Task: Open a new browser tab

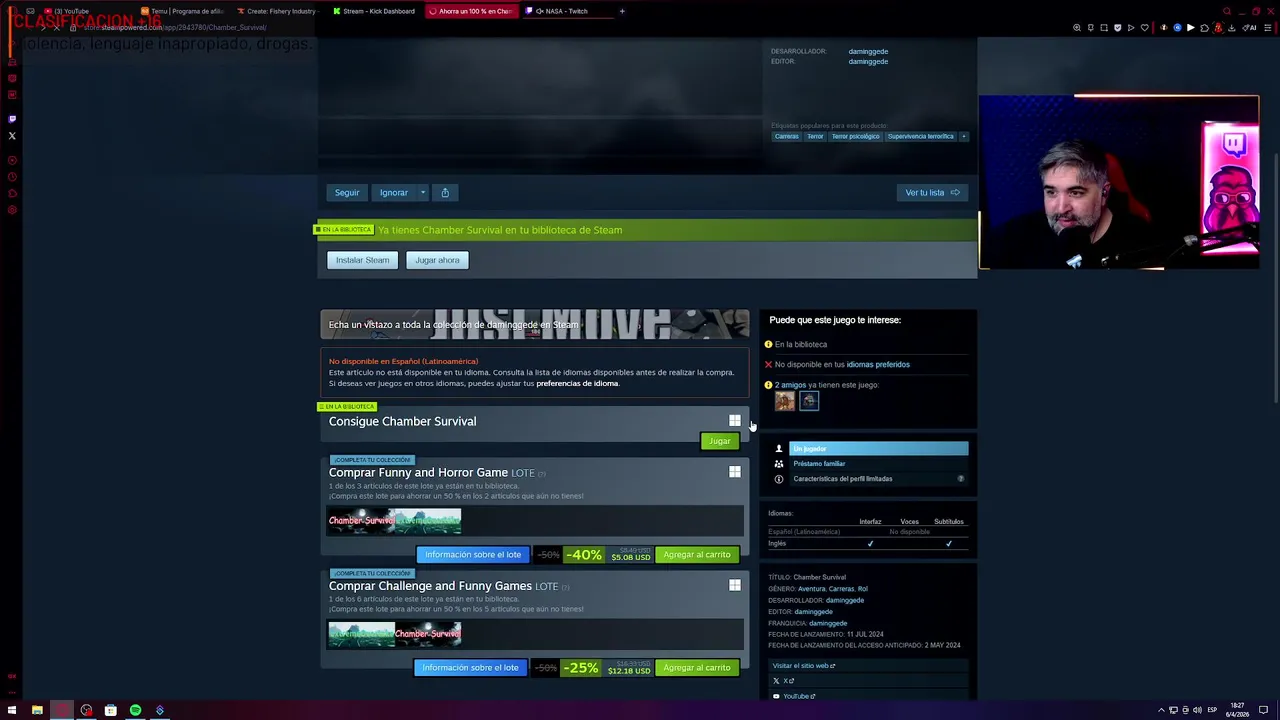Action: (x=622, y=11)
